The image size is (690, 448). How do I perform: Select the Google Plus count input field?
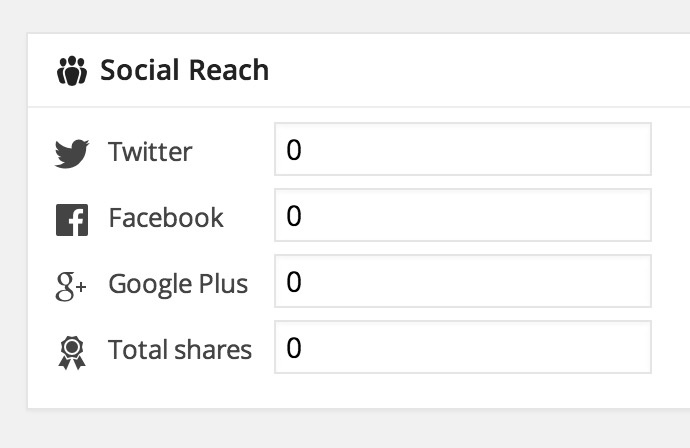tap(462, 282)
